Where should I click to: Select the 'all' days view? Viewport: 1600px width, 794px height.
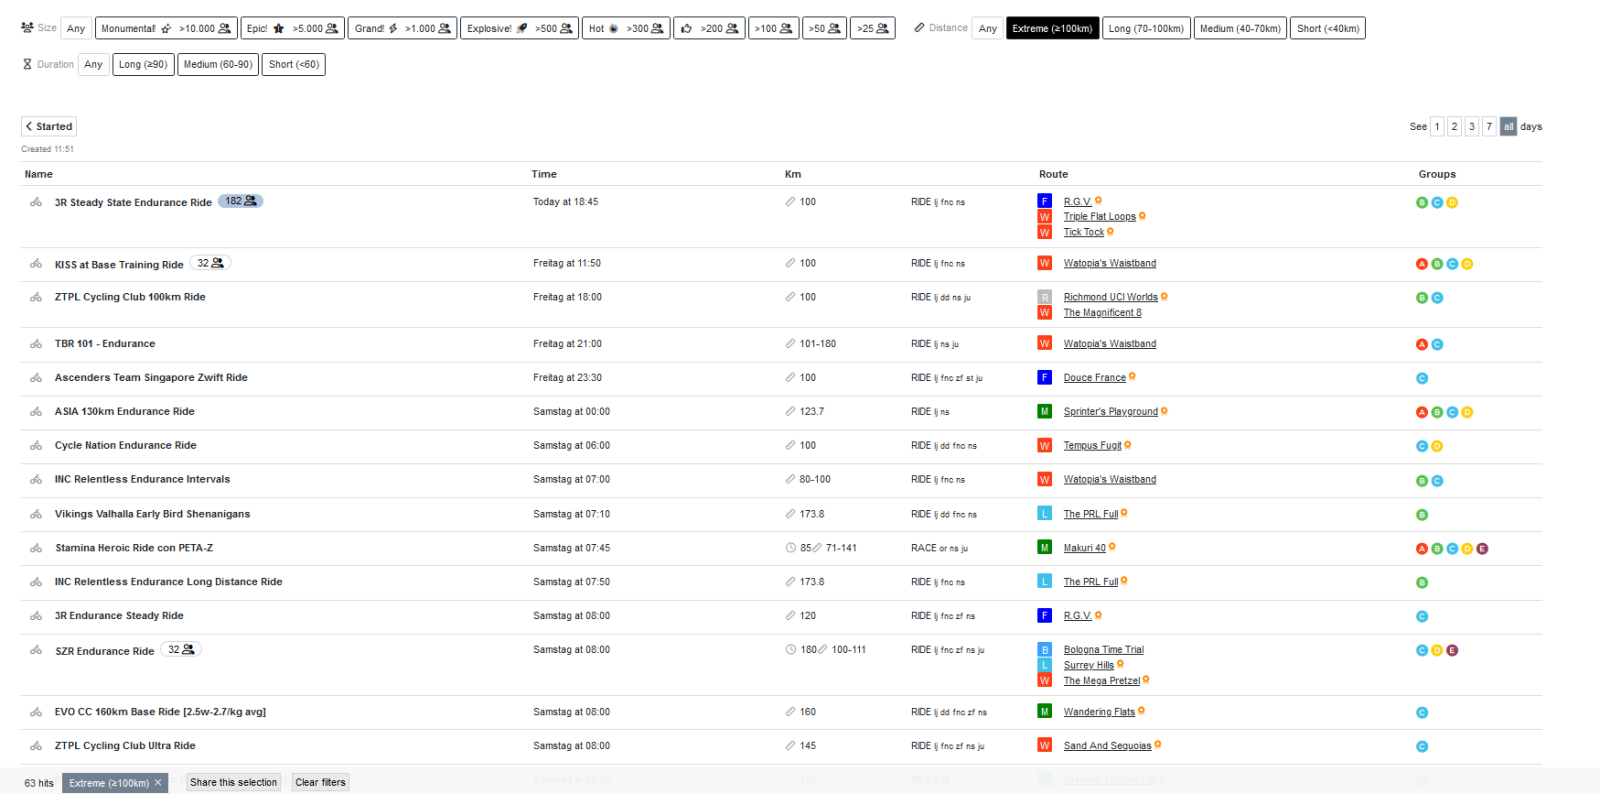tap(1508, 127)
